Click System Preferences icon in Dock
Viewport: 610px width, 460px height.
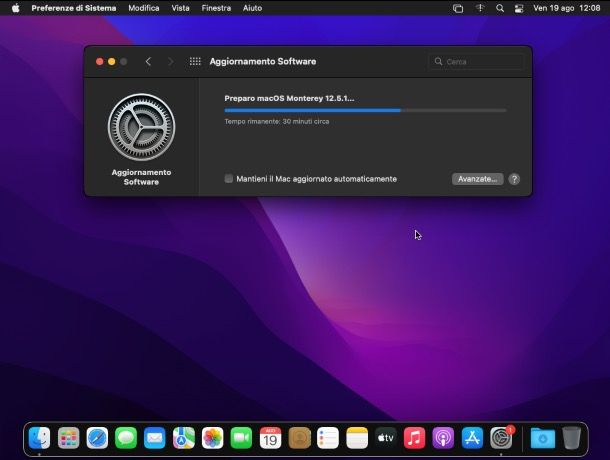(501, 438)
